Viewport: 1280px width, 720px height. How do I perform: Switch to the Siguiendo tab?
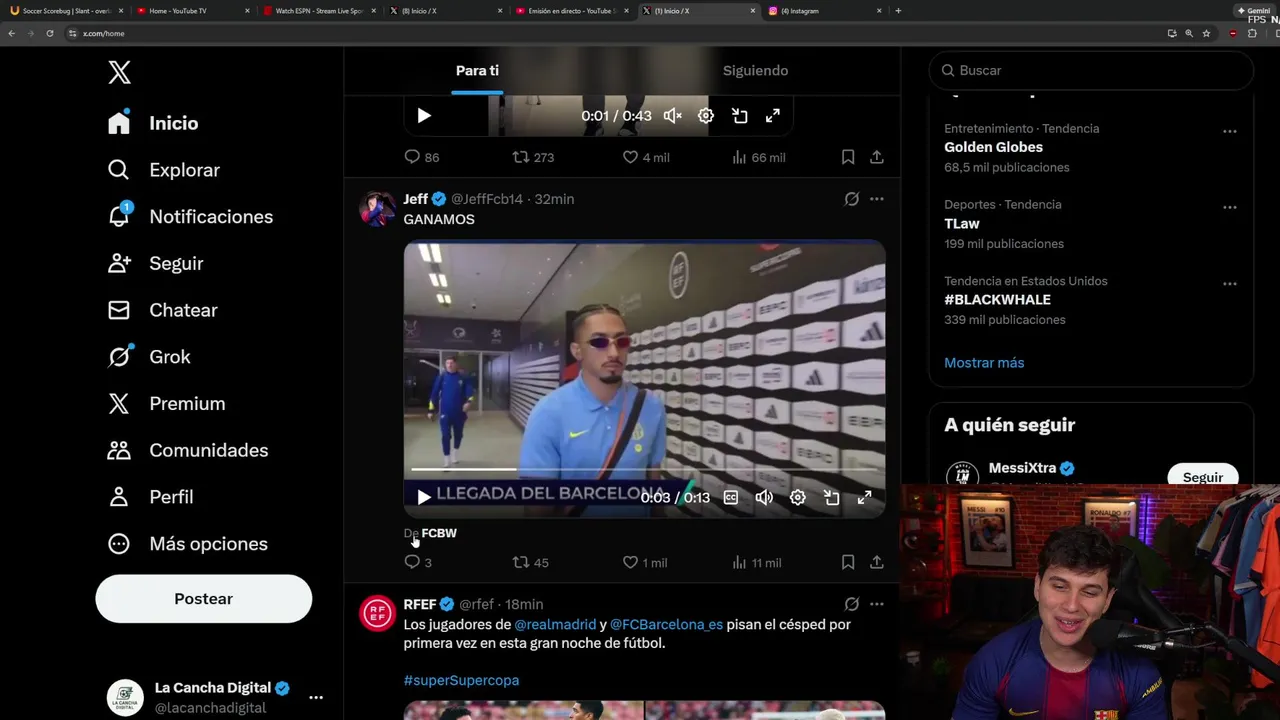(755, 71)
